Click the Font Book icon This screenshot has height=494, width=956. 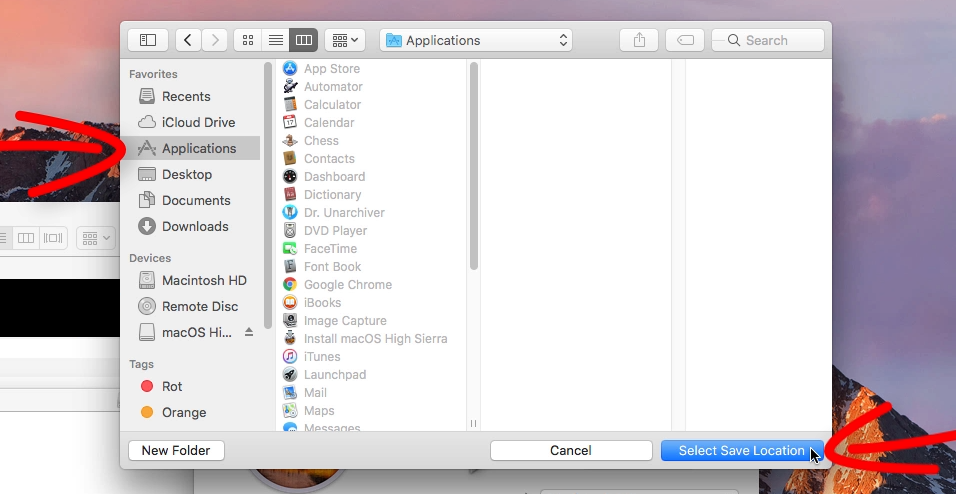point(290,267)
